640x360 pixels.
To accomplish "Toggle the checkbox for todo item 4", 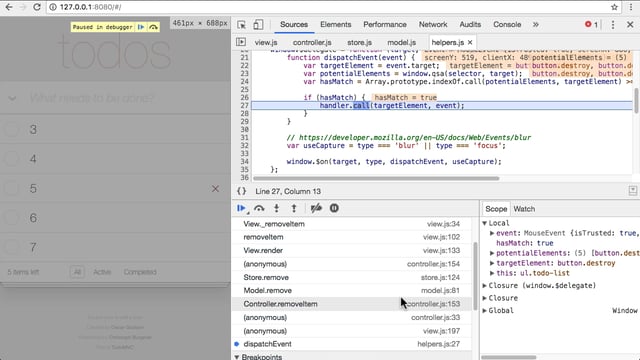I will coord(11,159).
